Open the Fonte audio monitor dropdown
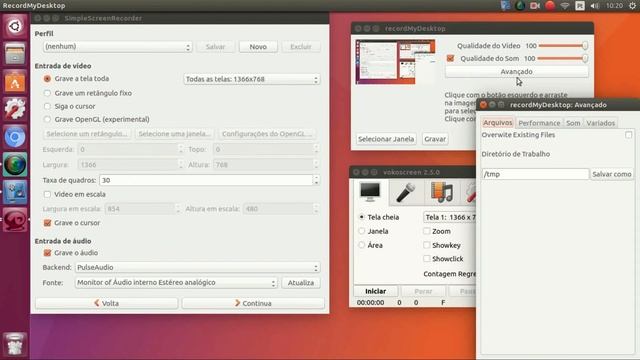 (176, 282)
